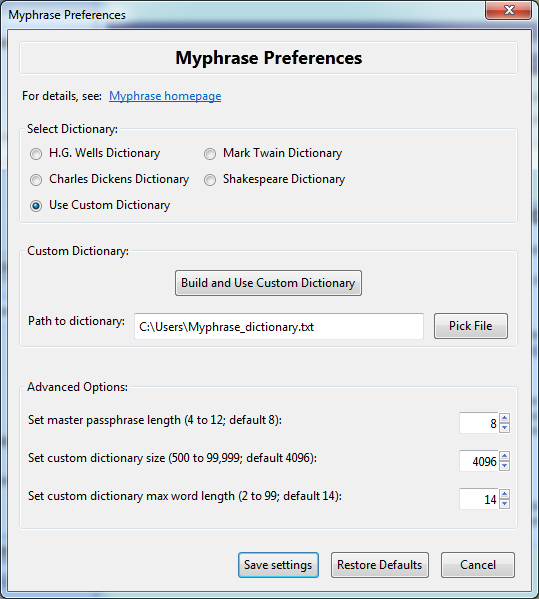Click the Pick File button

pyautogui.click(x=471, y=326)
